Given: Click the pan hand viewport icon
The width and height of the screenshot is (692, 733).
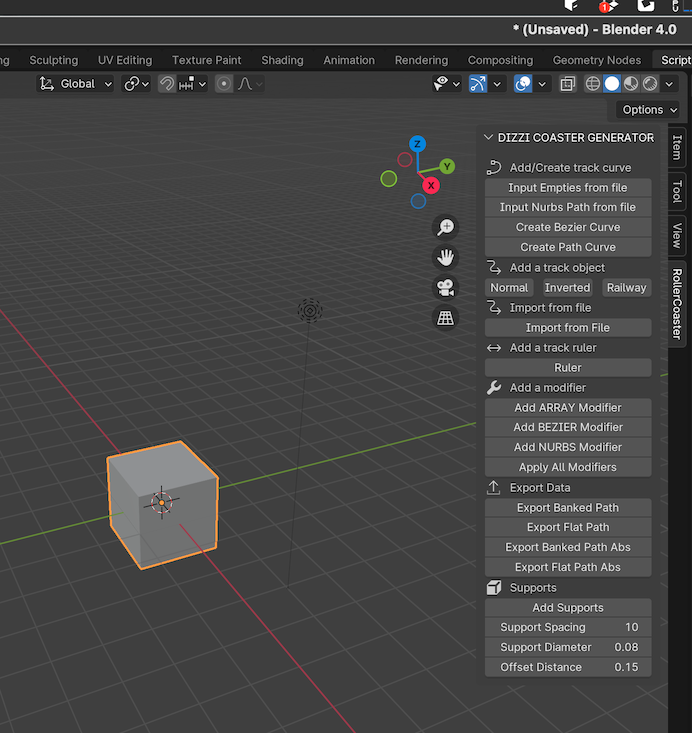Looking at the screenshot, I should pos(445,258).
